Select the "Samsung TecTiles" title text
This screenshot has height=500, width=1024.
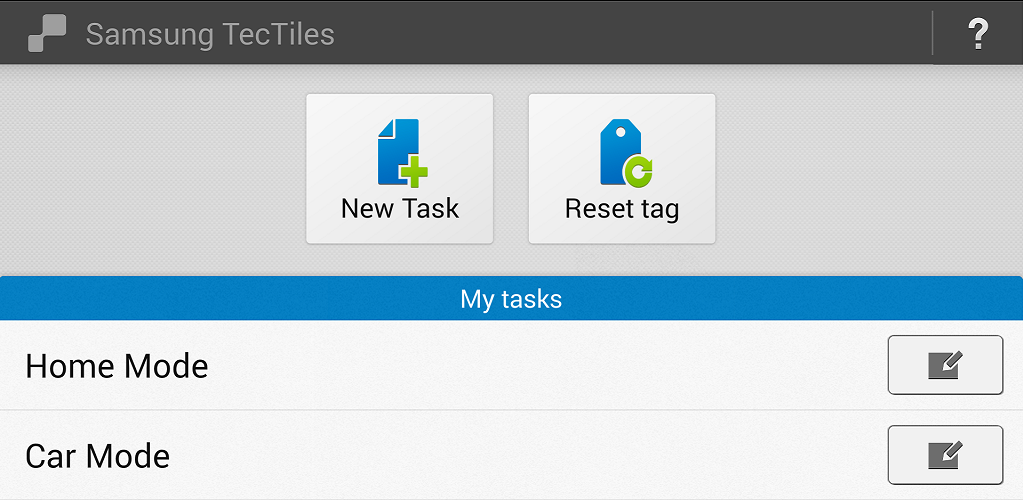coord(210,34)
